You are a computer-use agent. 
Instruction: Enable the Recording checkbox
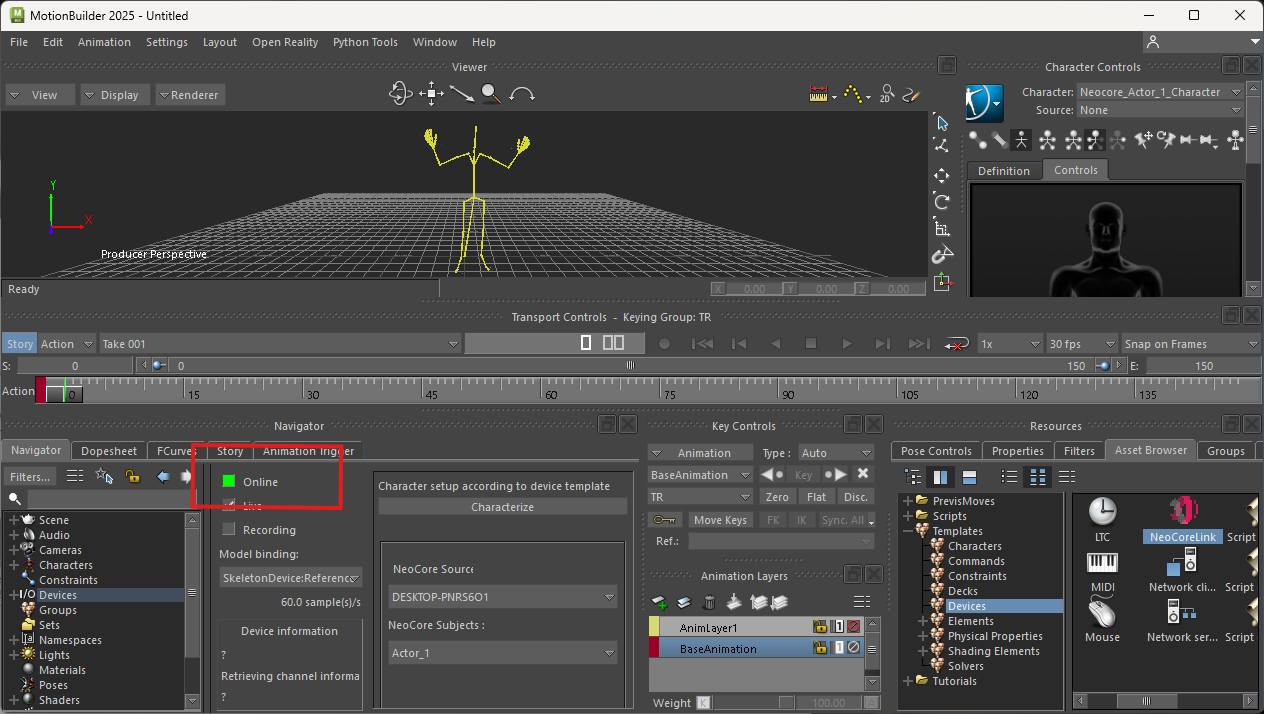pos(229,530)
